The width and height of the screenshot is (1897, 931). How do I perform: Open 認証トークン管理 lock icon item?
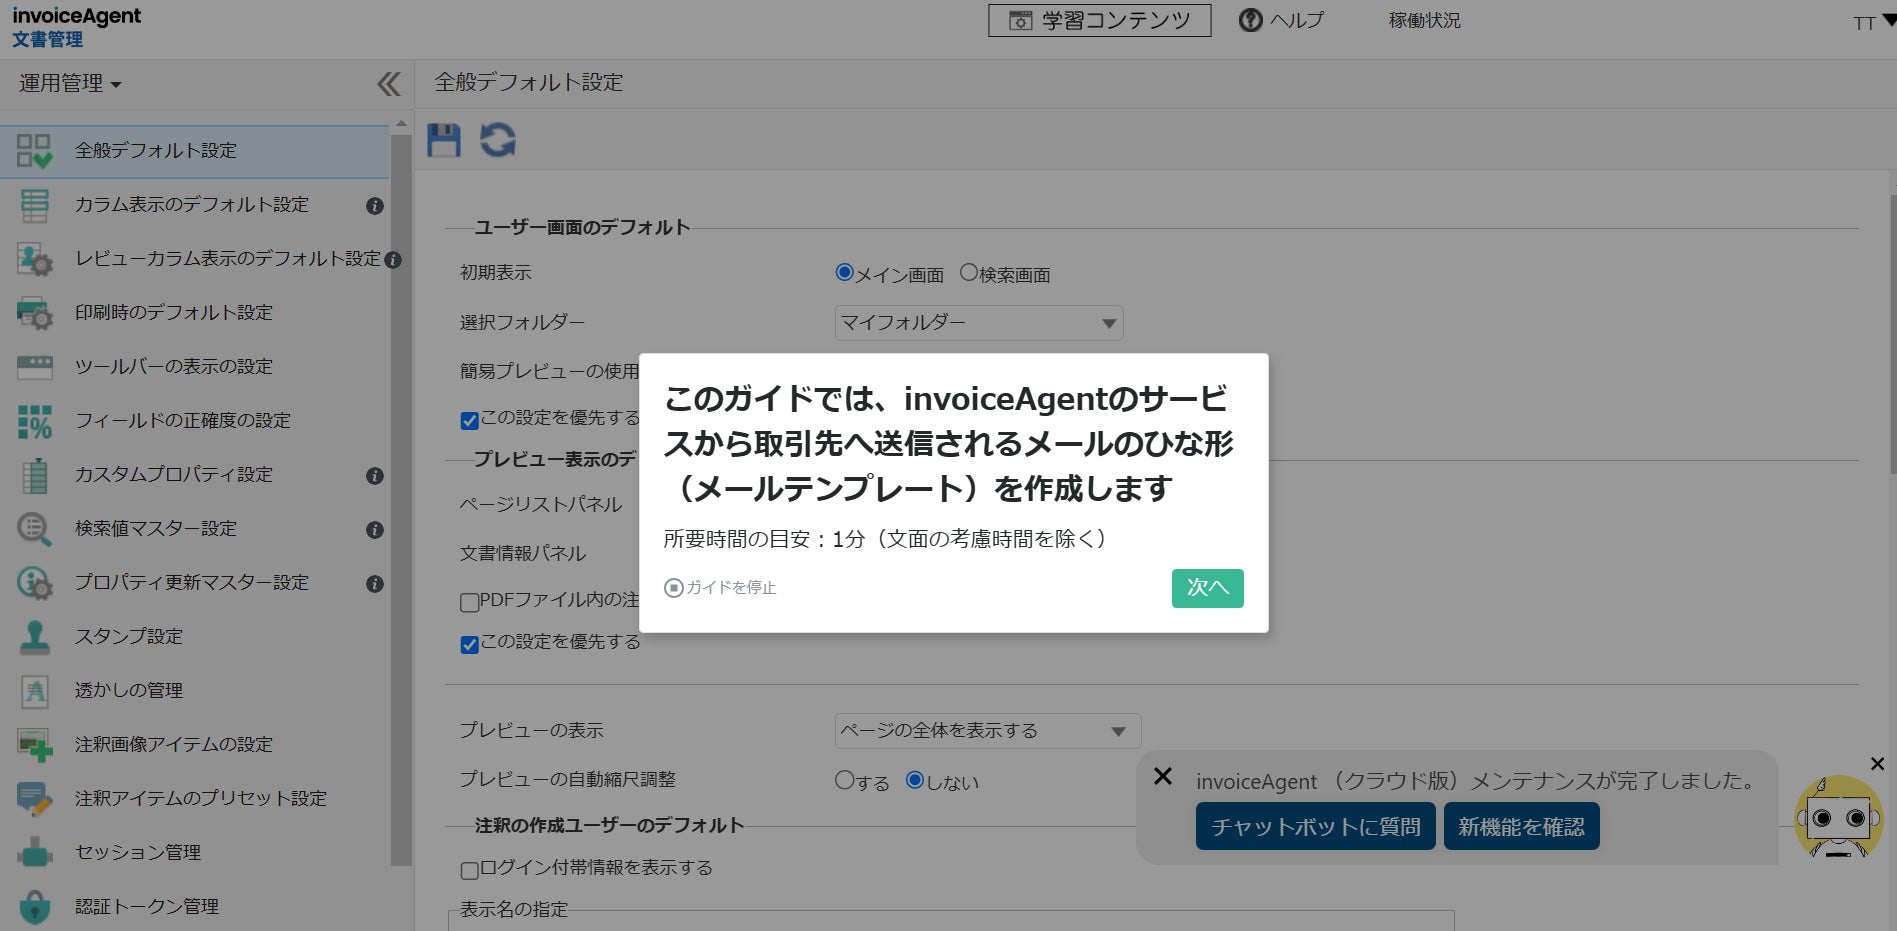pos(35,906)
